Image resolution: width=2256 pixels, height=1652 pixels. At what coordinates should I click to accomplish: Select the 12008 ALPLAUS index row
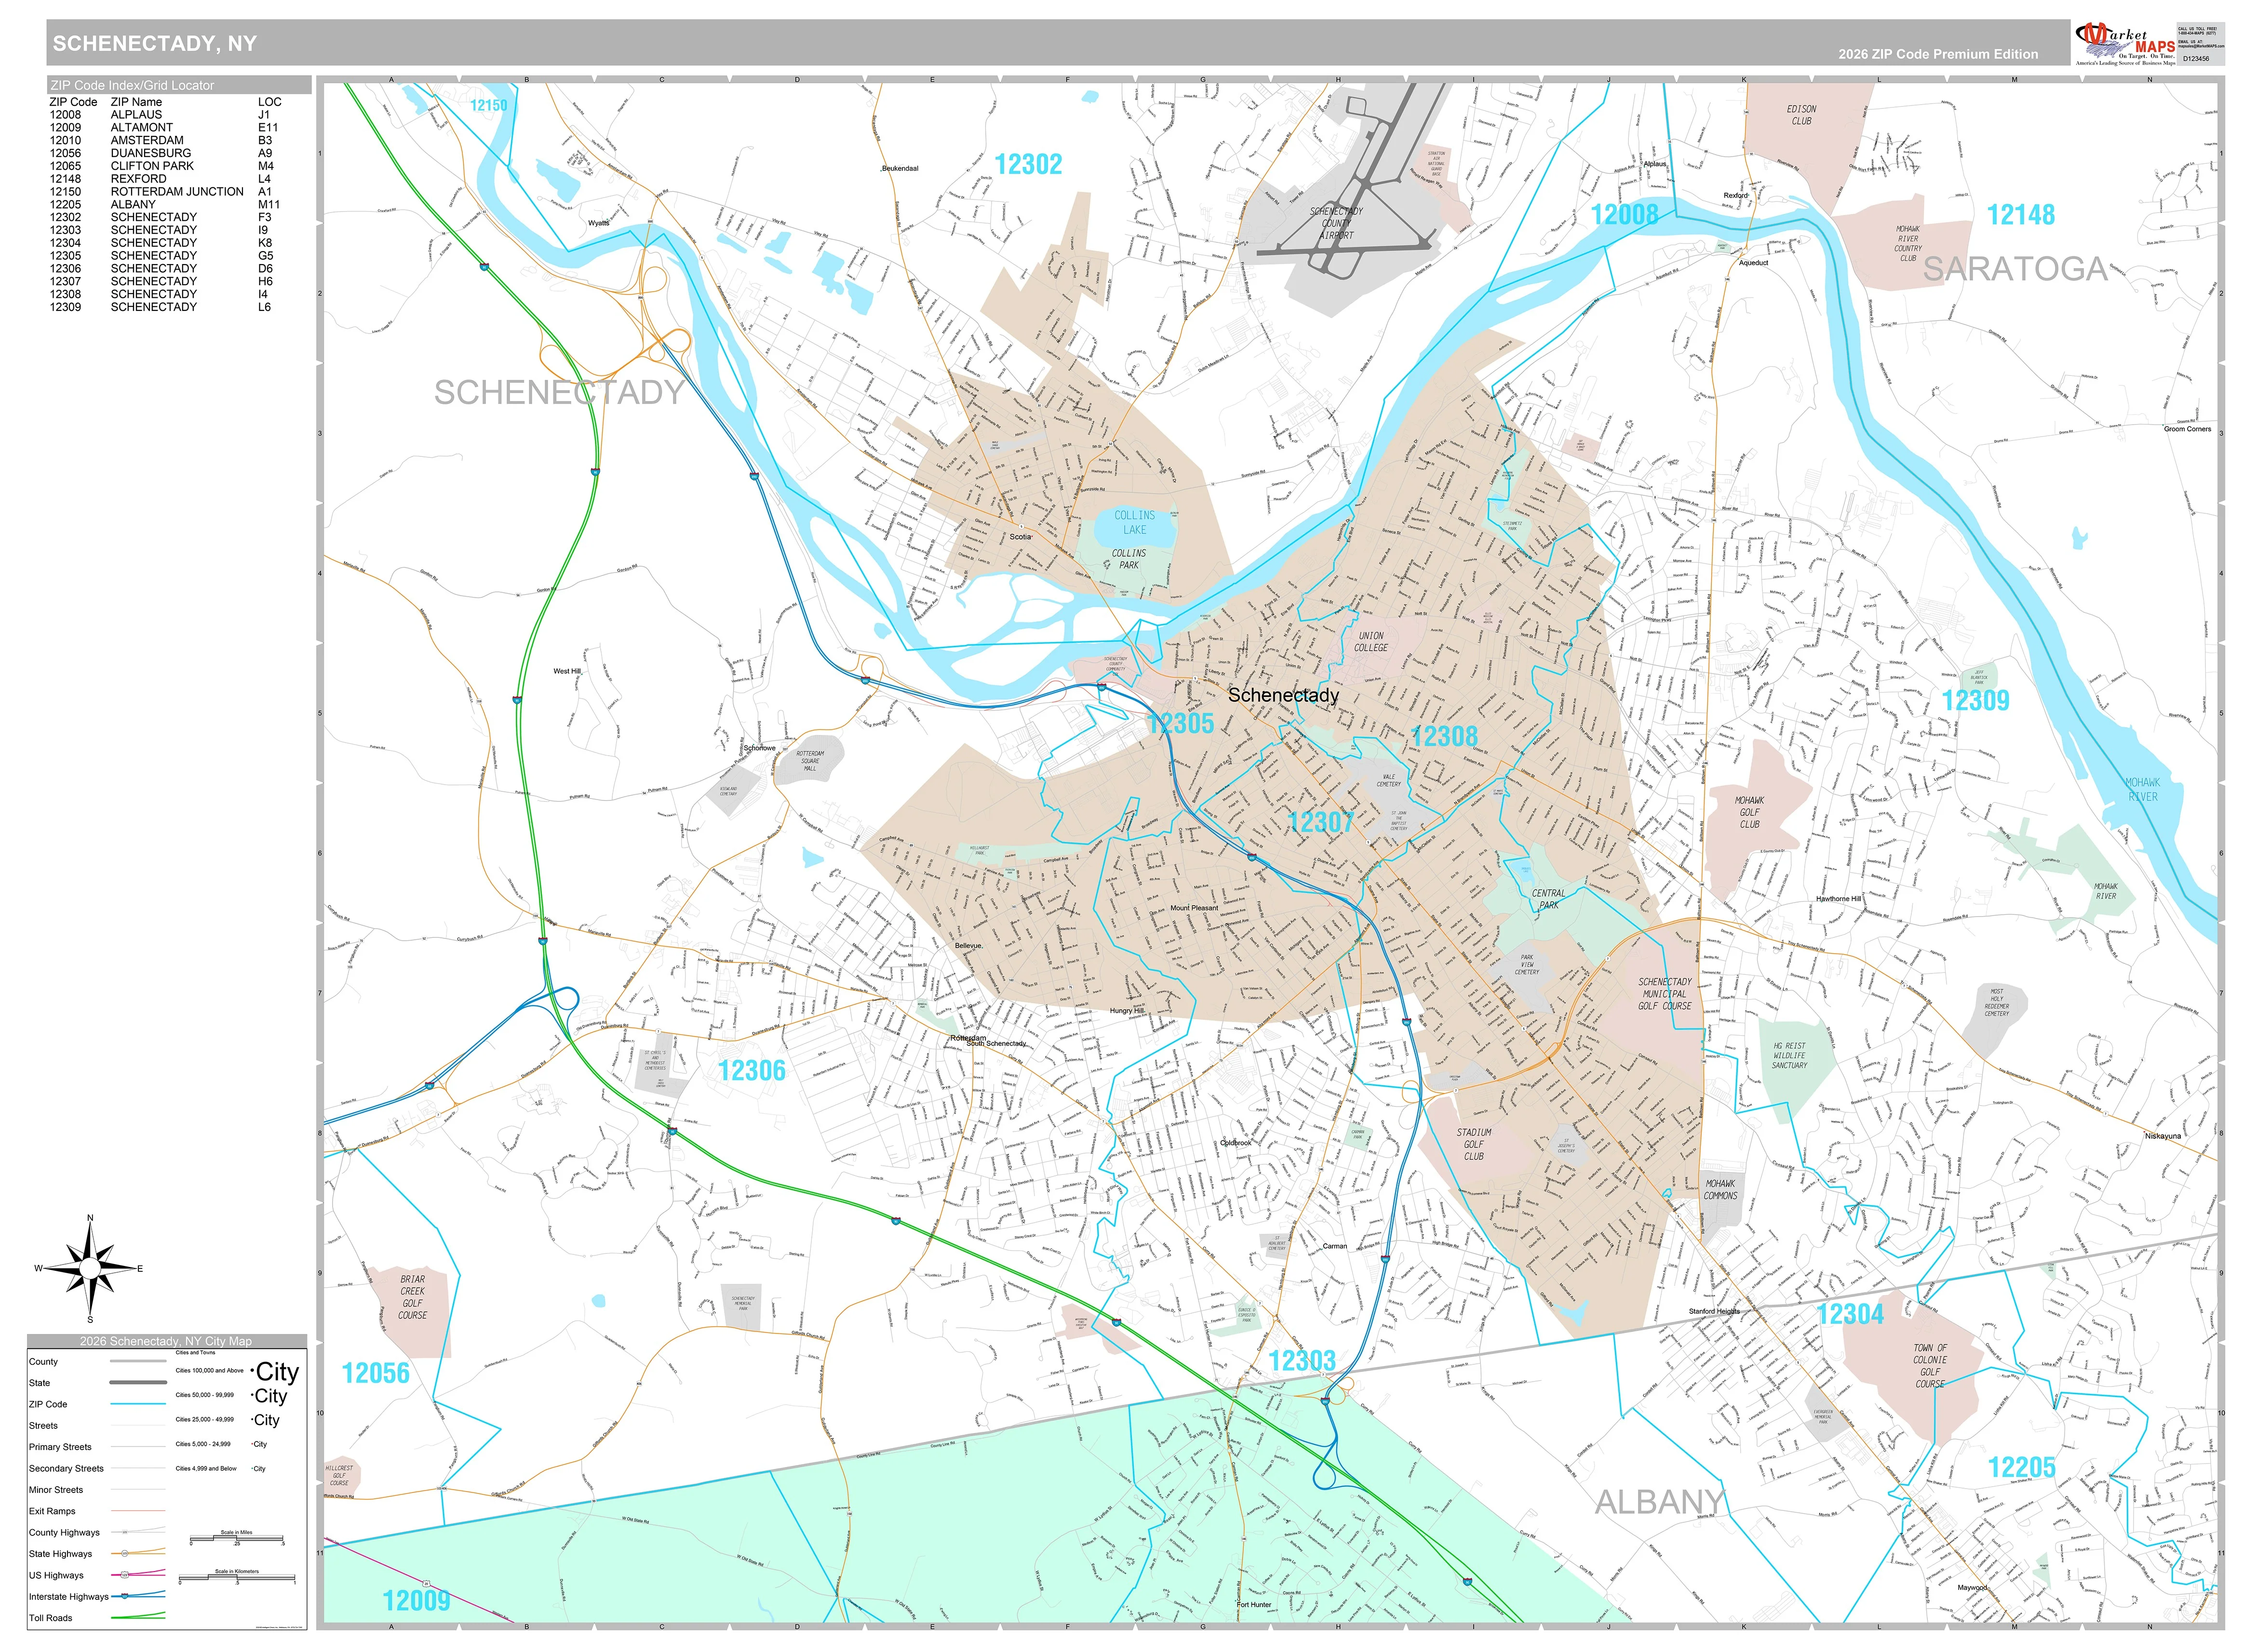165,115
